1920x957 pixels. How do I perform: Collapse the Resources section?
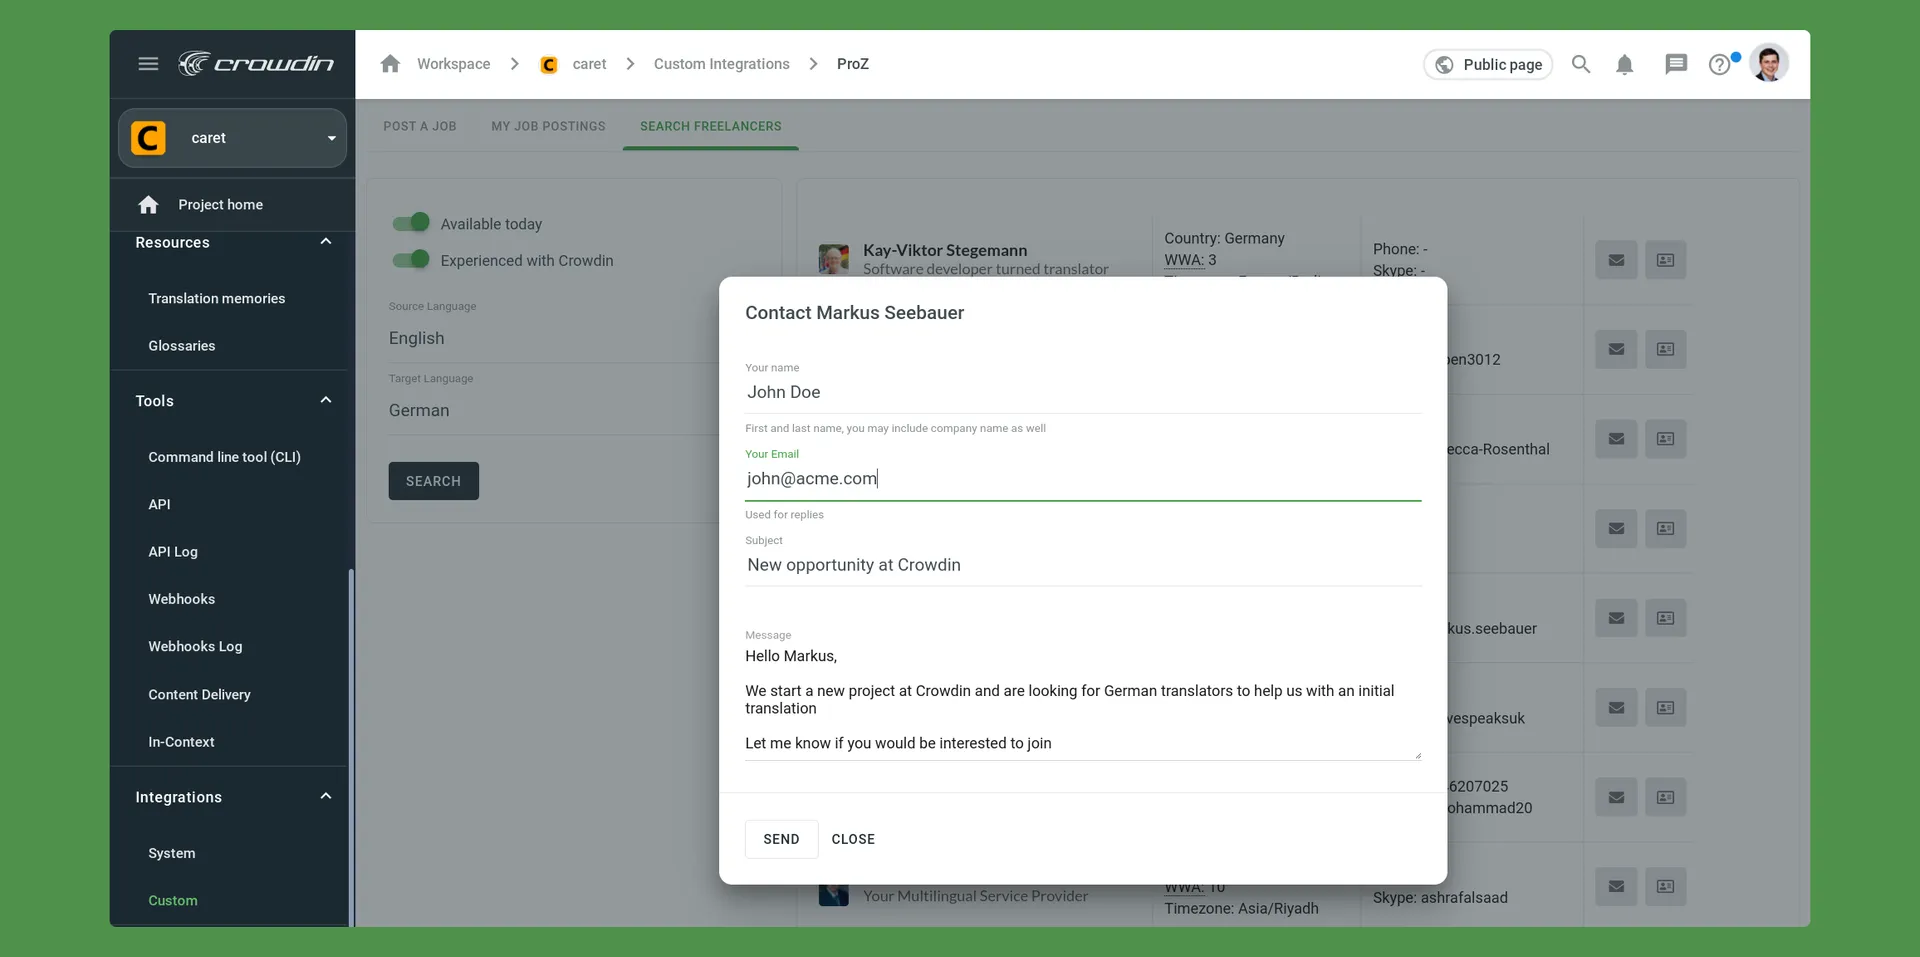point(325,242)
